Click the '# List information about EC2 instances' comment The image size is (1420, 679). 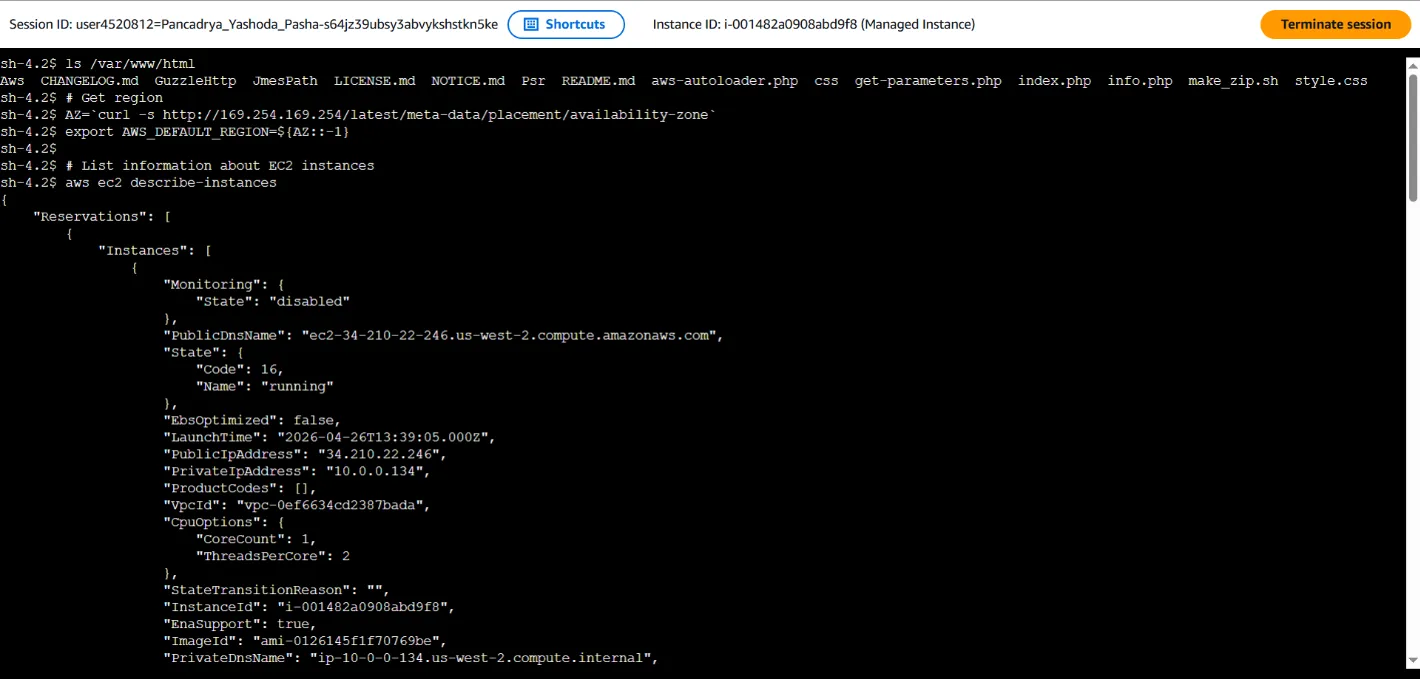click(187, 166)
